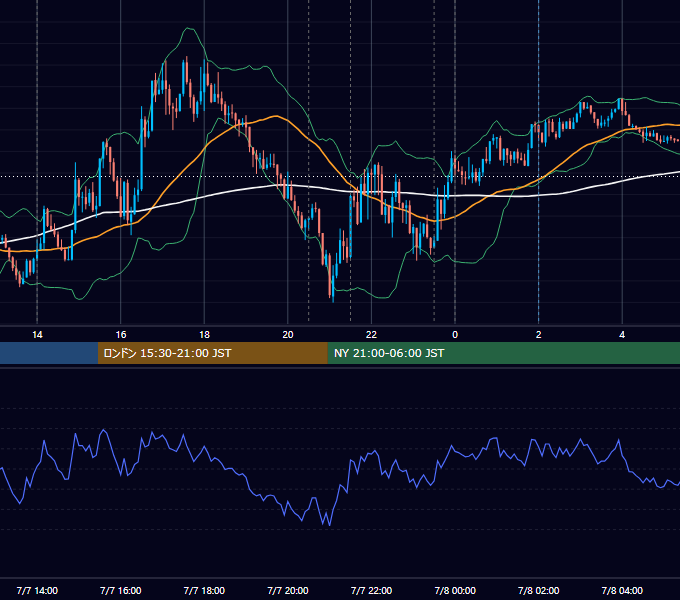Click the 7/8 02:00 date label
Screen dimensions: 680x600
point(539,590)
